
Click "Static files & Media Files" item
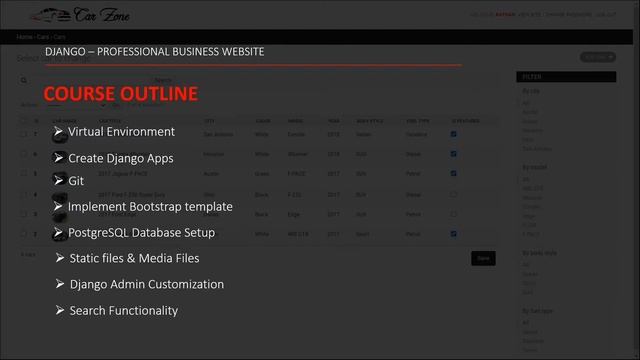135,258
